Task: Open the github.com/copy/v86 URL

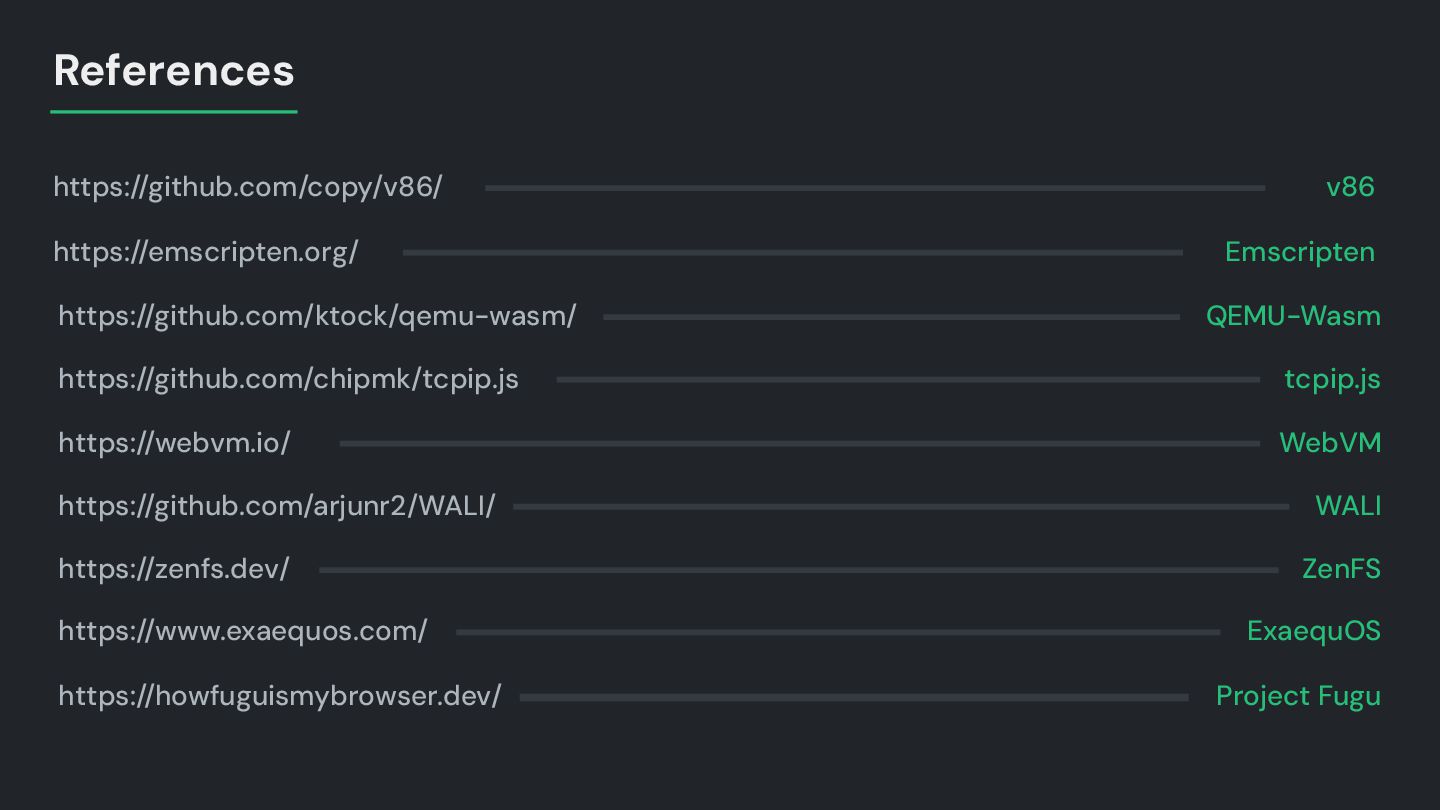Action: 248,187
